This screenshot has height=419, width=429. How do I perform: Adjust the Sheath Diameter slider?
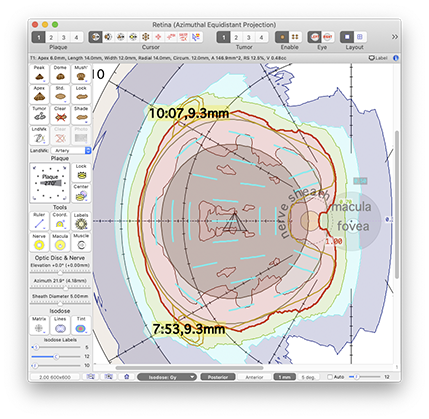click(60, 303)
